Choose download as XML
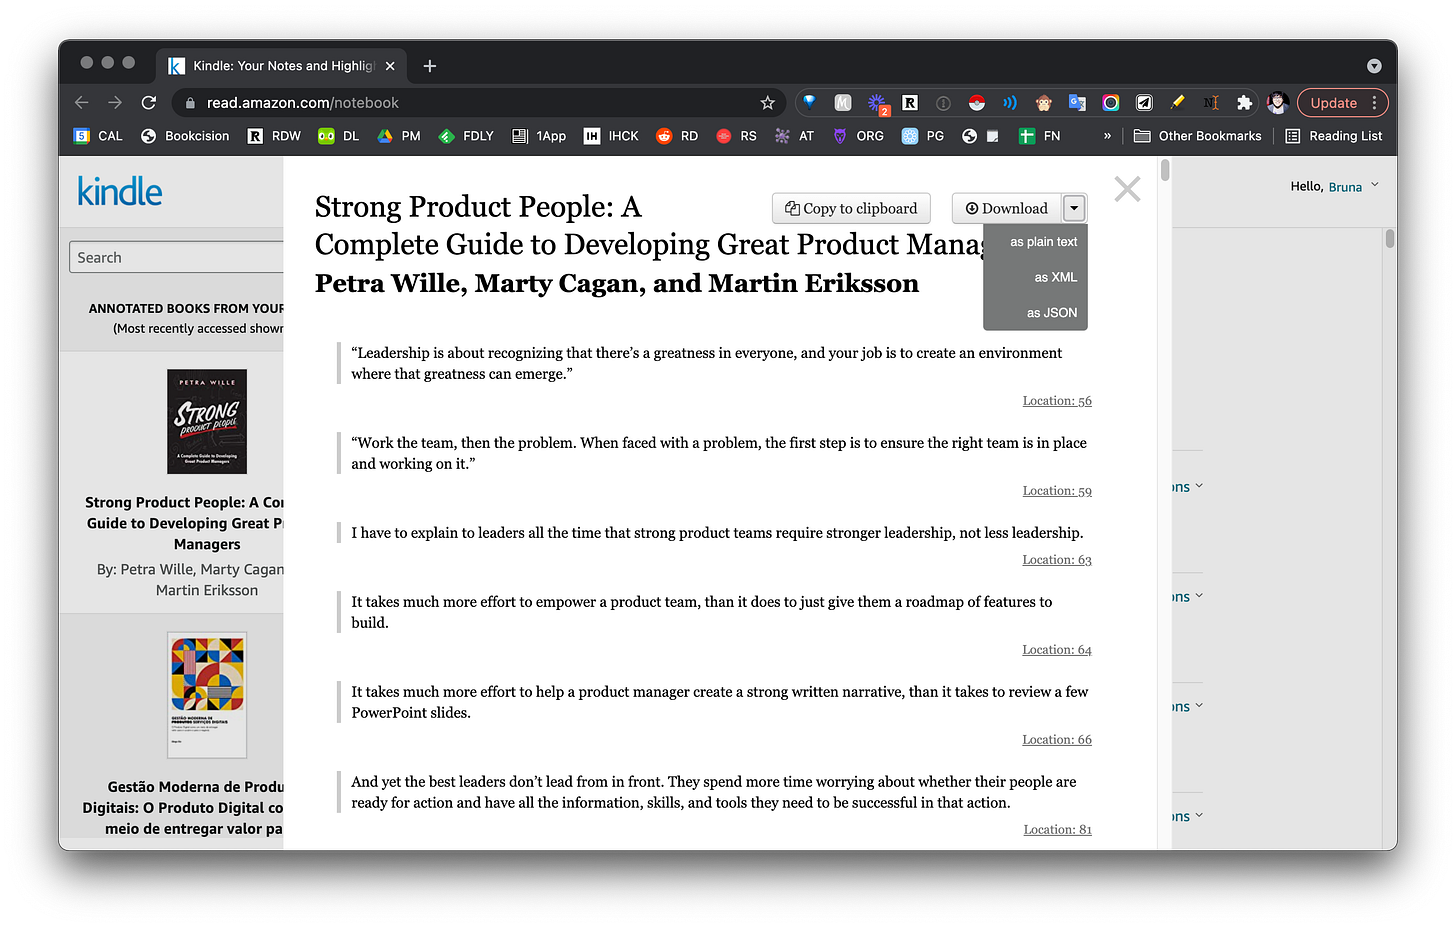1456x928 pixels. tap(1055, 277)
